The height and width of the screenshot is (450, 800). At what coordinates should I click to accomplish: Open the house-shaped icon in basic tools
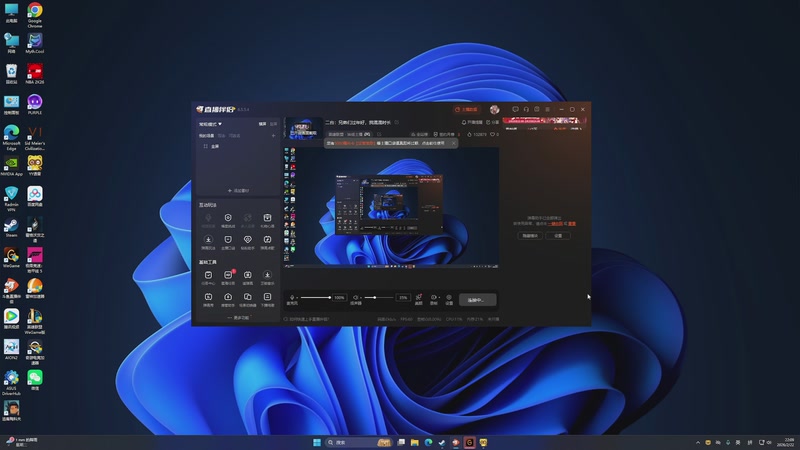tap(228, 299)
